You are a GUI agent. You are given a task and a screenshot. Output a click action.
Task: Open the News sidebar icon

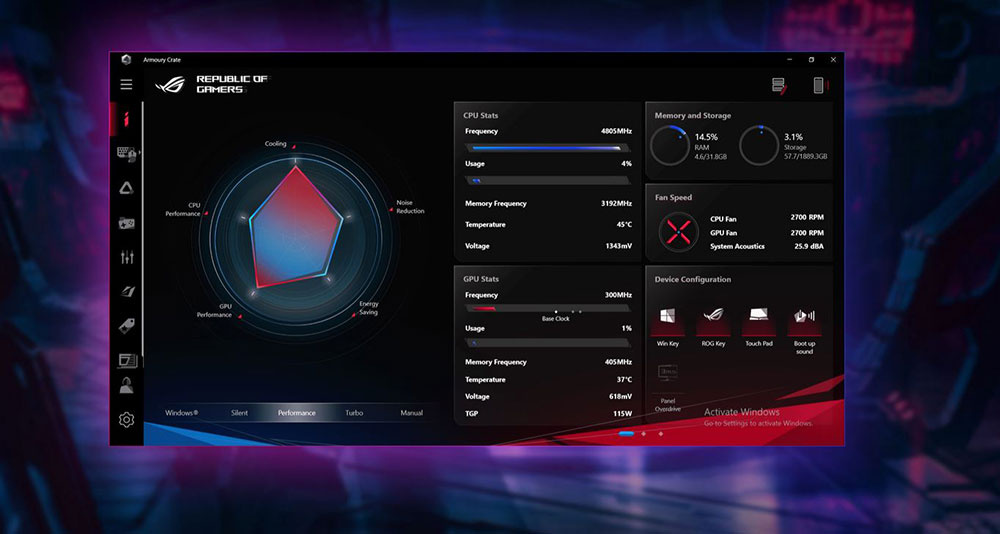coord(126,360)
